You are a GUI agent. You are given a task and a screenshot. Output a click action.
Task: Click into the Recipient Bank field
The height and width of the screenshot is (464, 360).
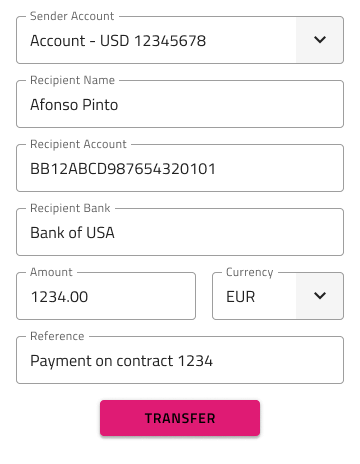coord(180,232)
